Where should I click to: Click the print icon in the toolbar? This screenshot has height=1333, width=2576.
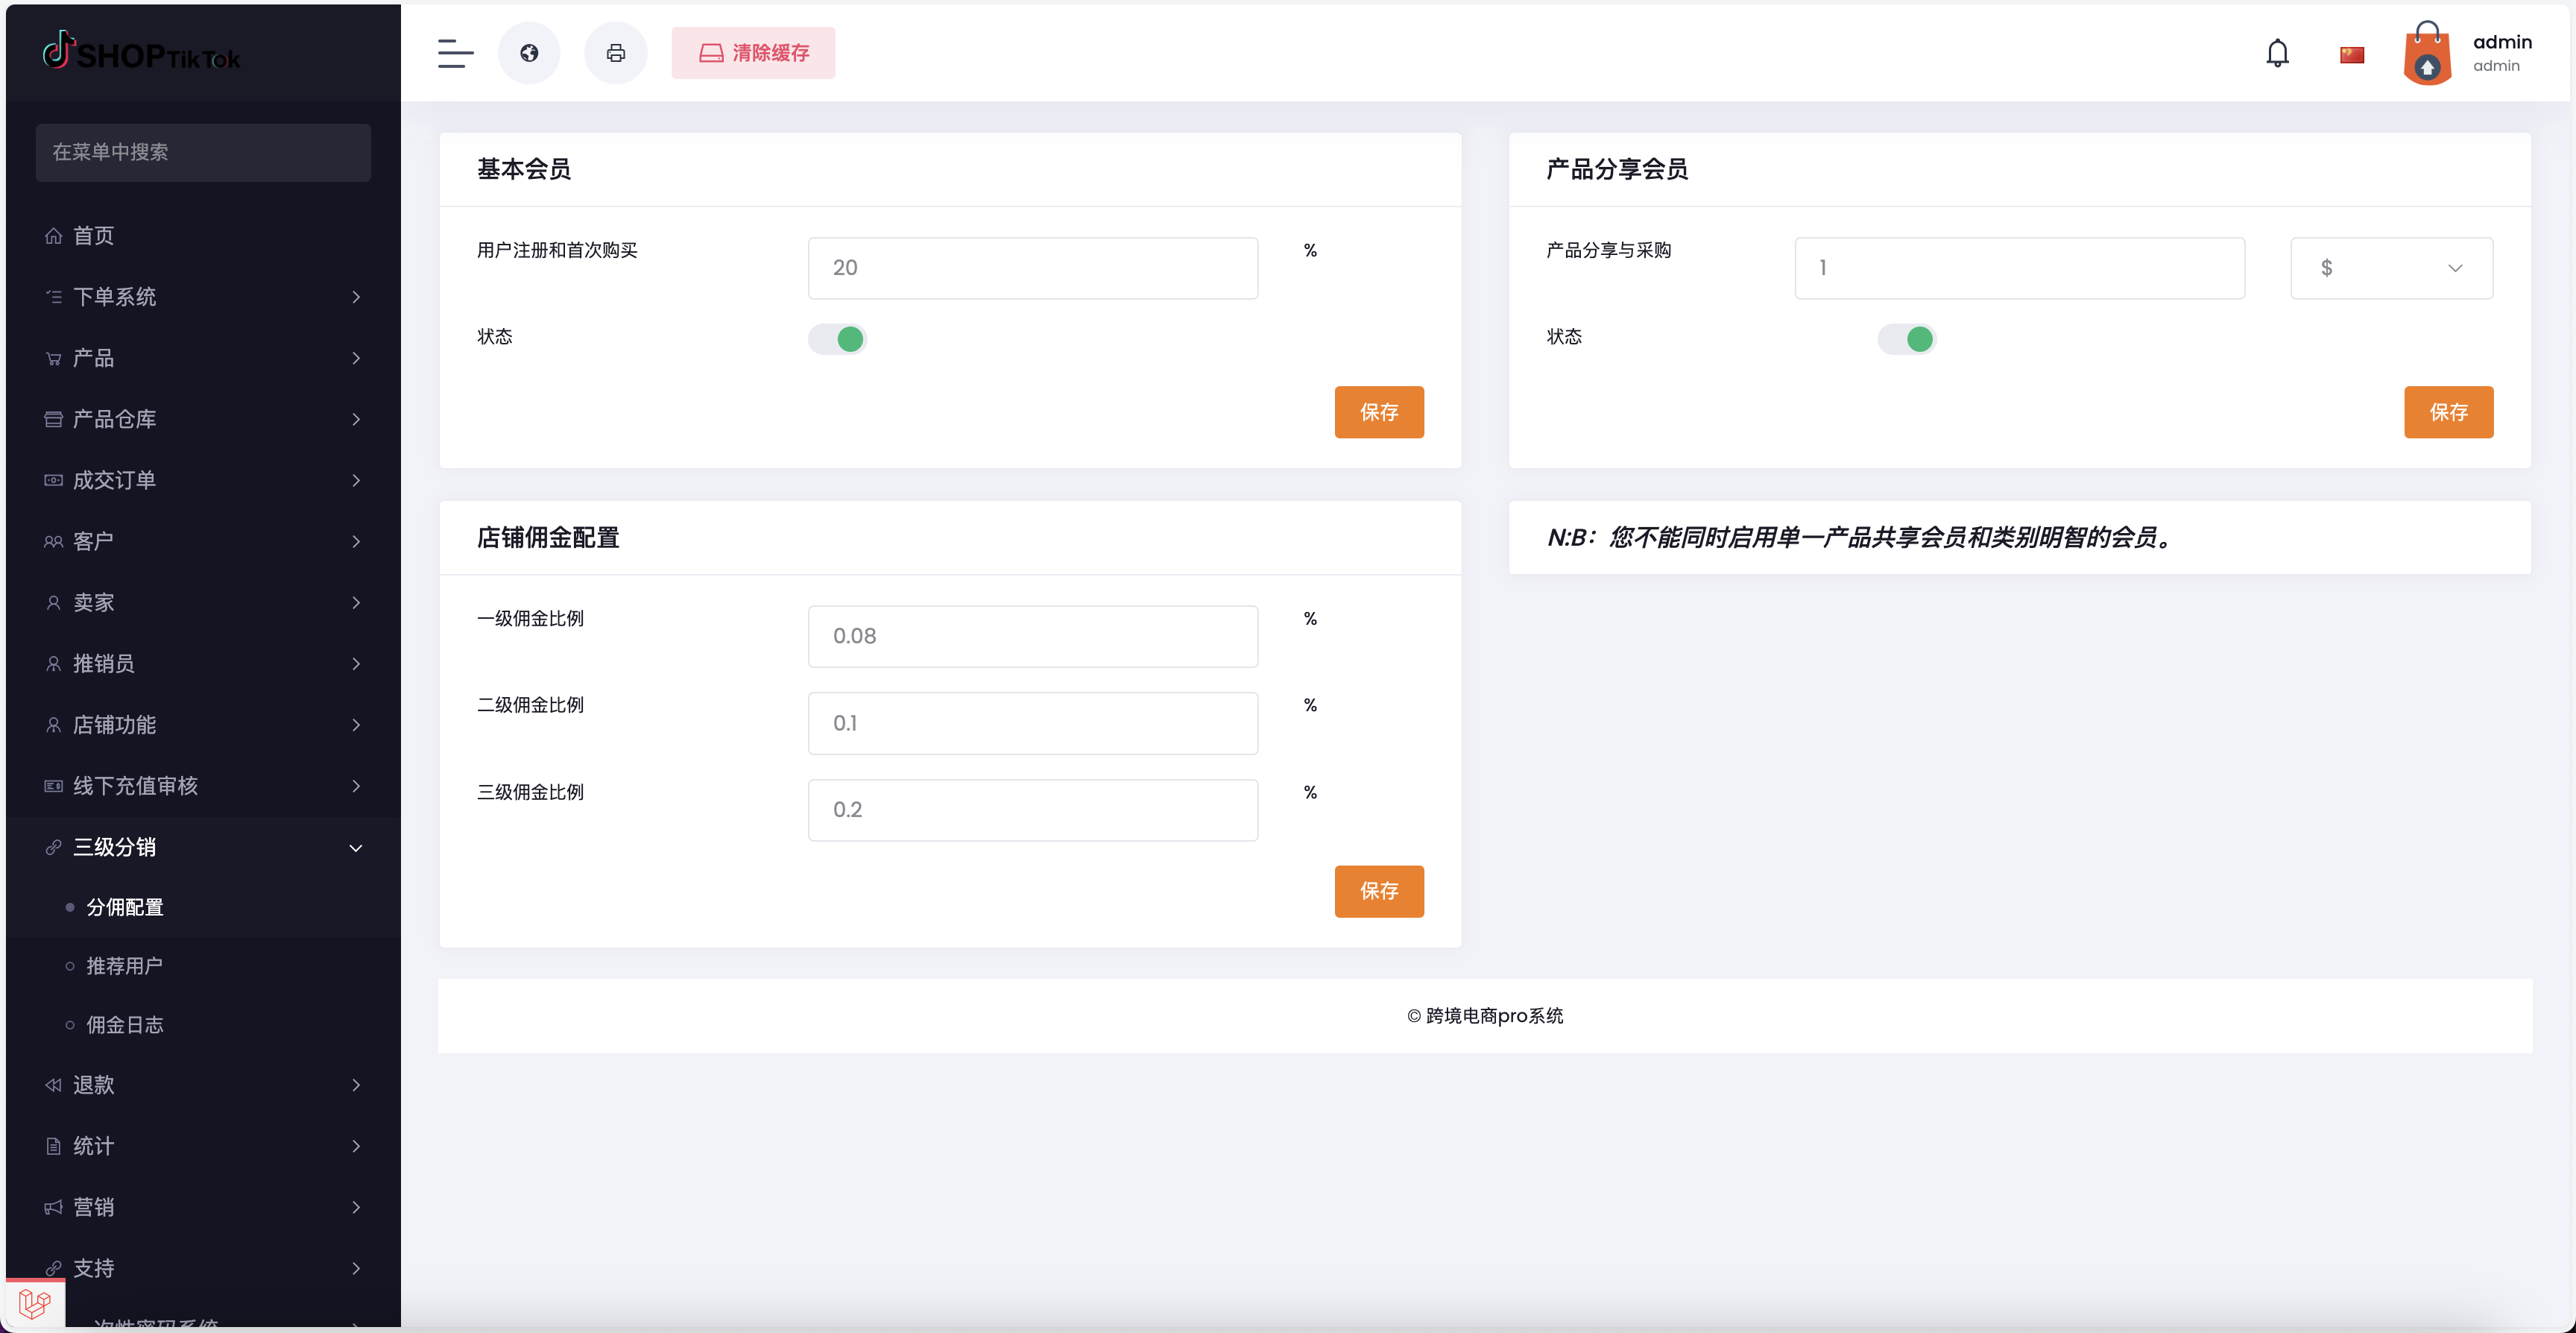click(616, 53)
